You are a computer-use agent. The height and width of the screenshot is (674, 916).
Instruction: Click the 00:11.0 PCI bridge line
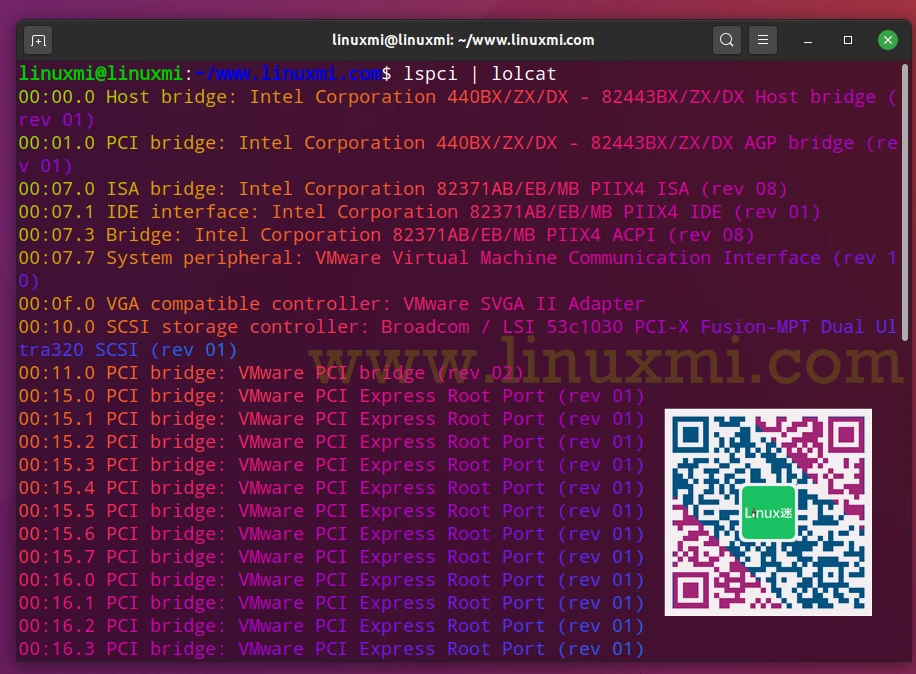tap(271, 373)
